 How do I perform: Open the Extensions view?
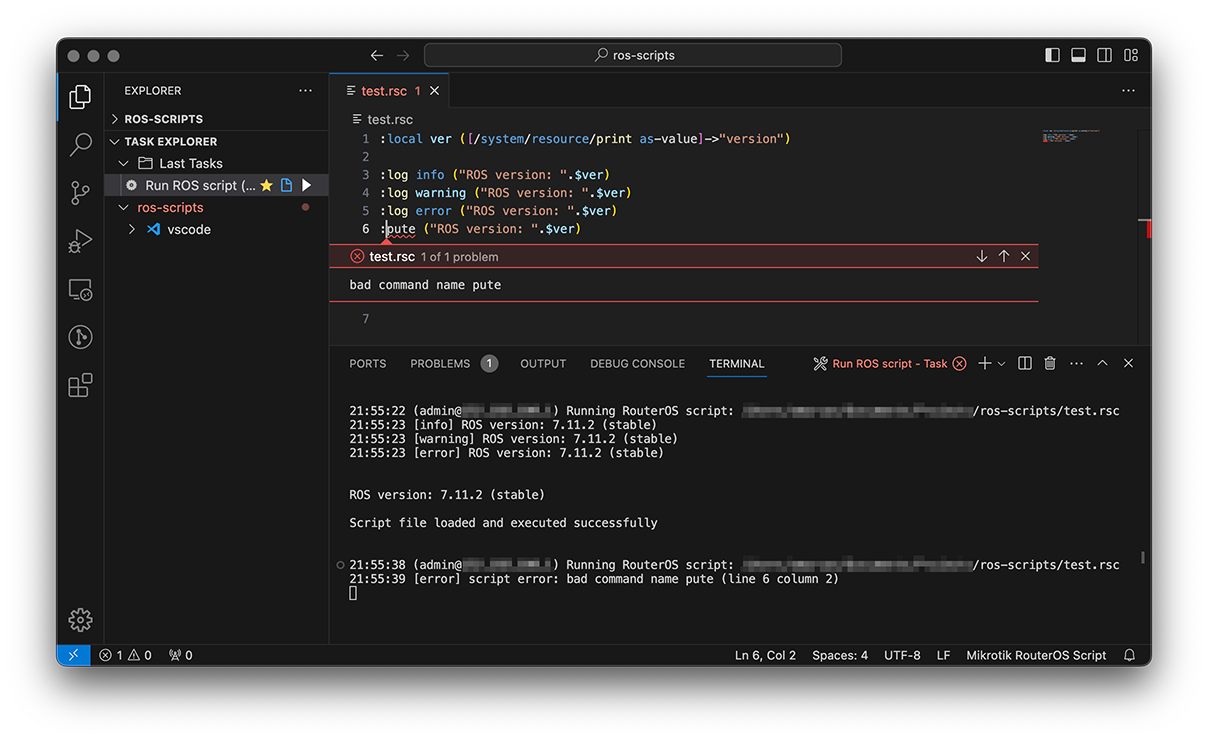click(80, 385)
